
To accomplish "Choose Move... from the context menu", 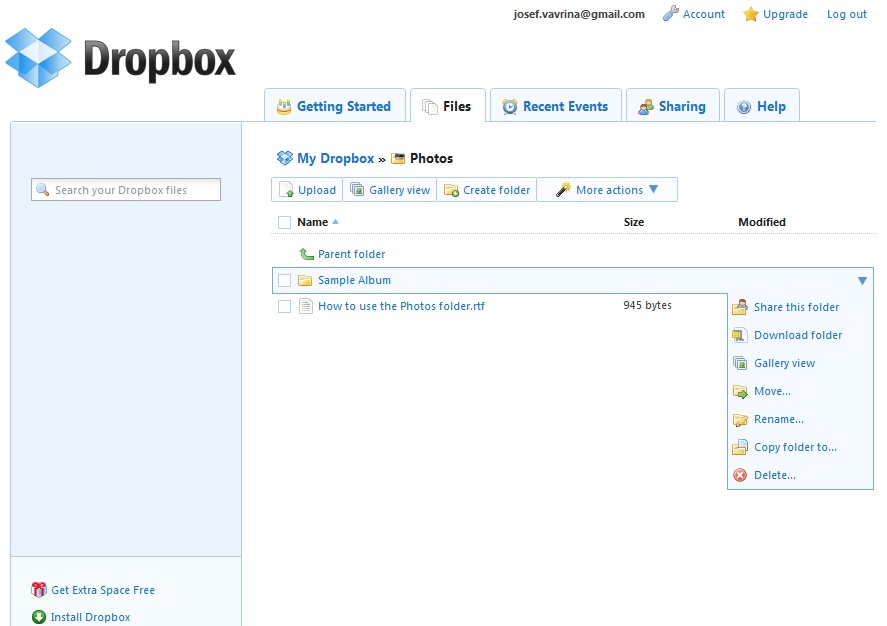I will (772, 391).
